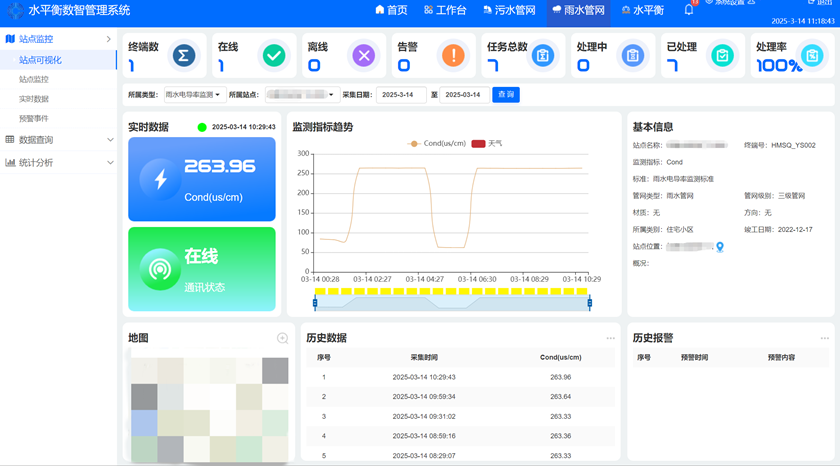The width and height of the screenshot is (840, 466).
Task: Click the 离线 purple X icon
Action: tap(364, 56)
